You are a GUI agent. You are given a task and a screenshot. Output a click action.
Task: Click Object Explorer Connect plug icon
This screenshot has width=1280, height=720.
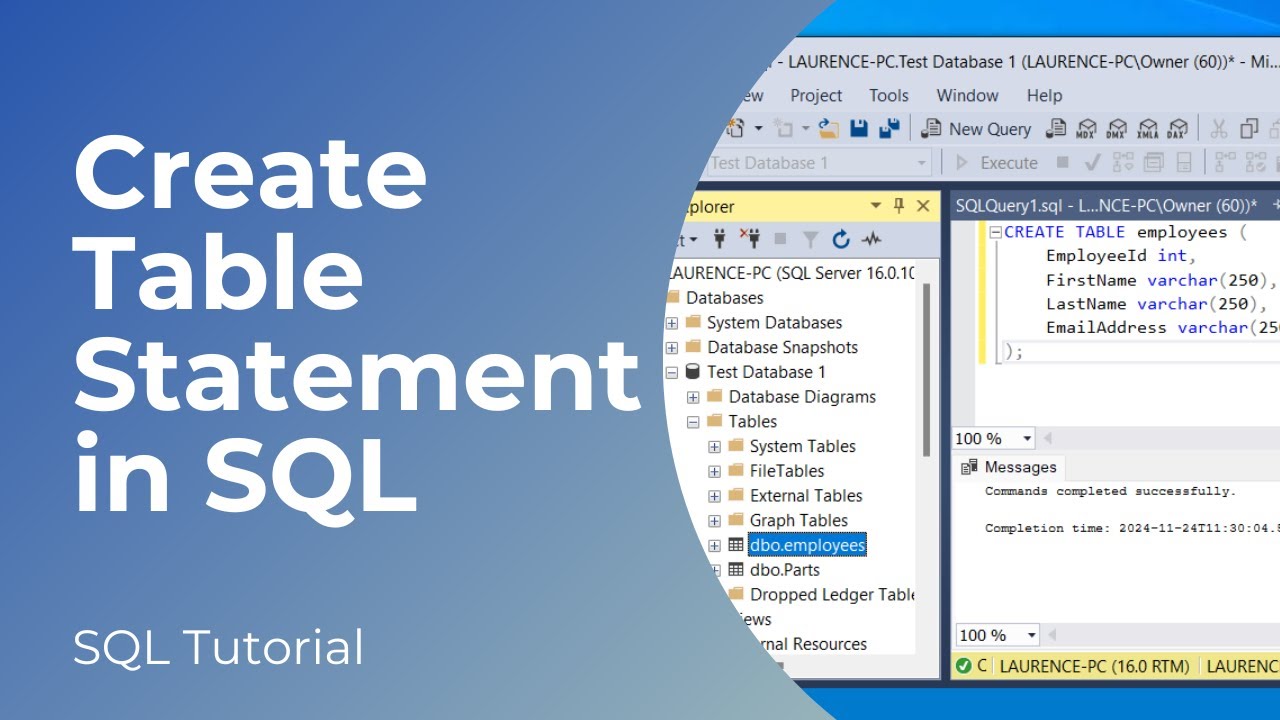pos(719,239)
